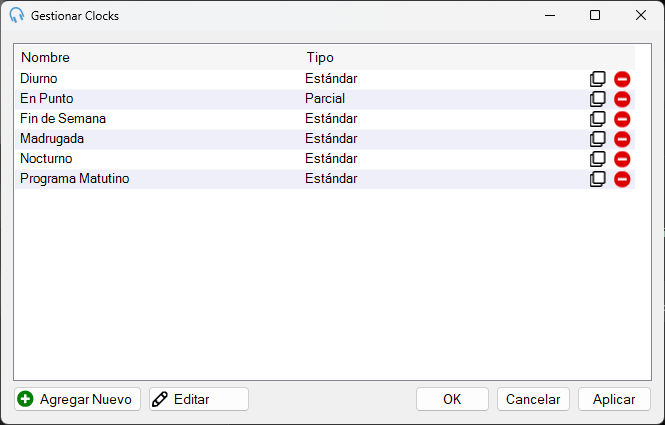
Task: Delete the Fin de Semana clock
Action: [622, 119]
